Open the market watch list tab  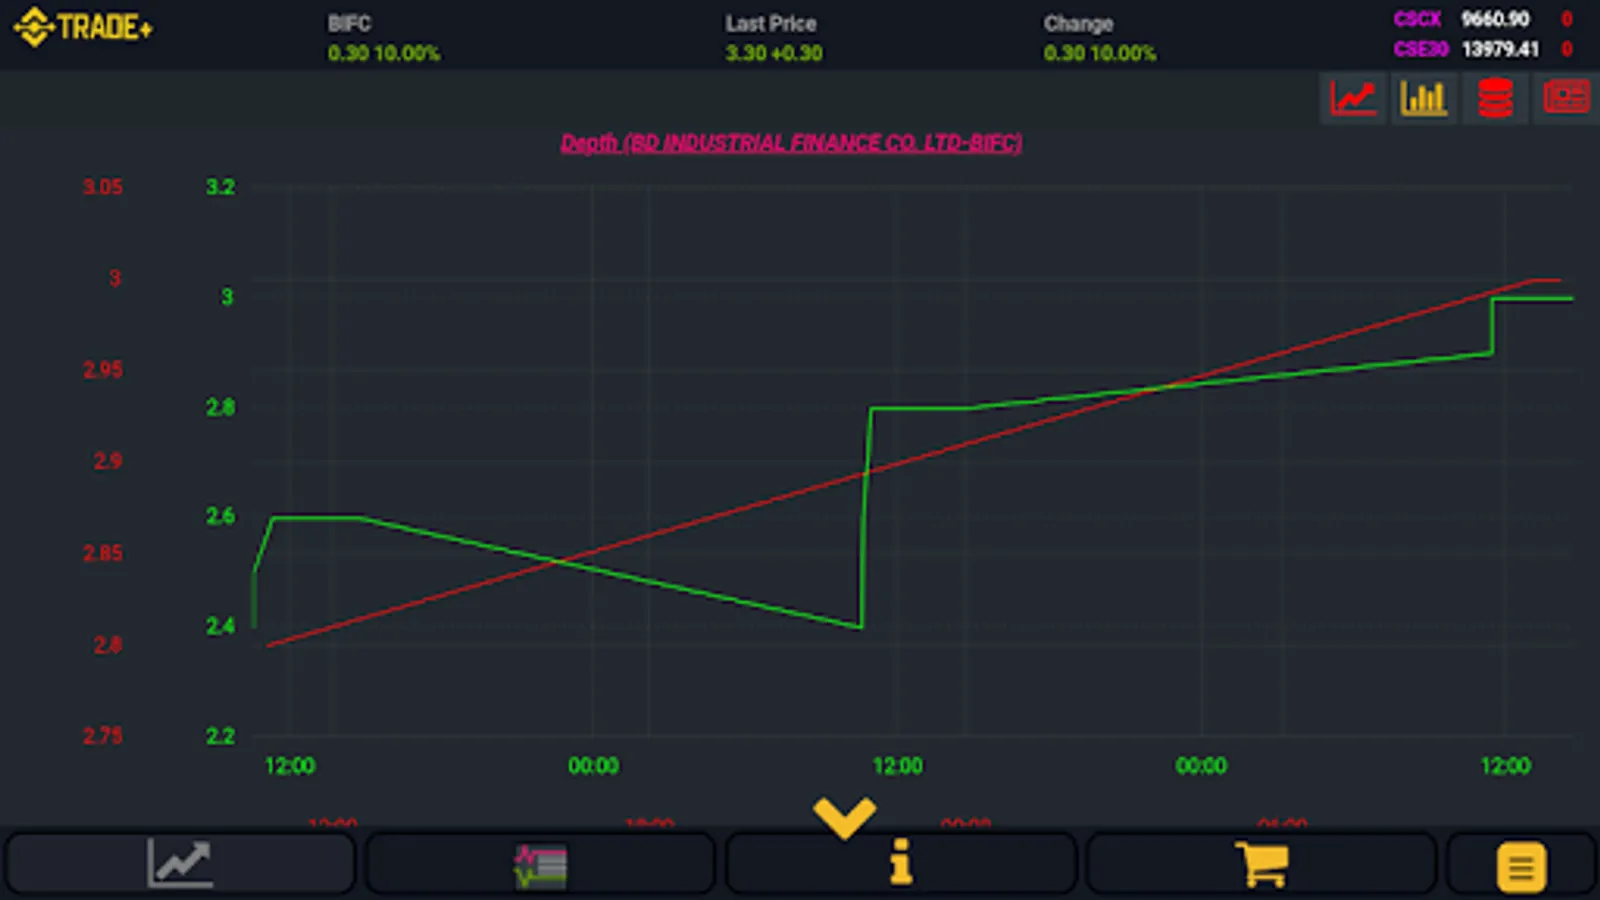point(540,863)
